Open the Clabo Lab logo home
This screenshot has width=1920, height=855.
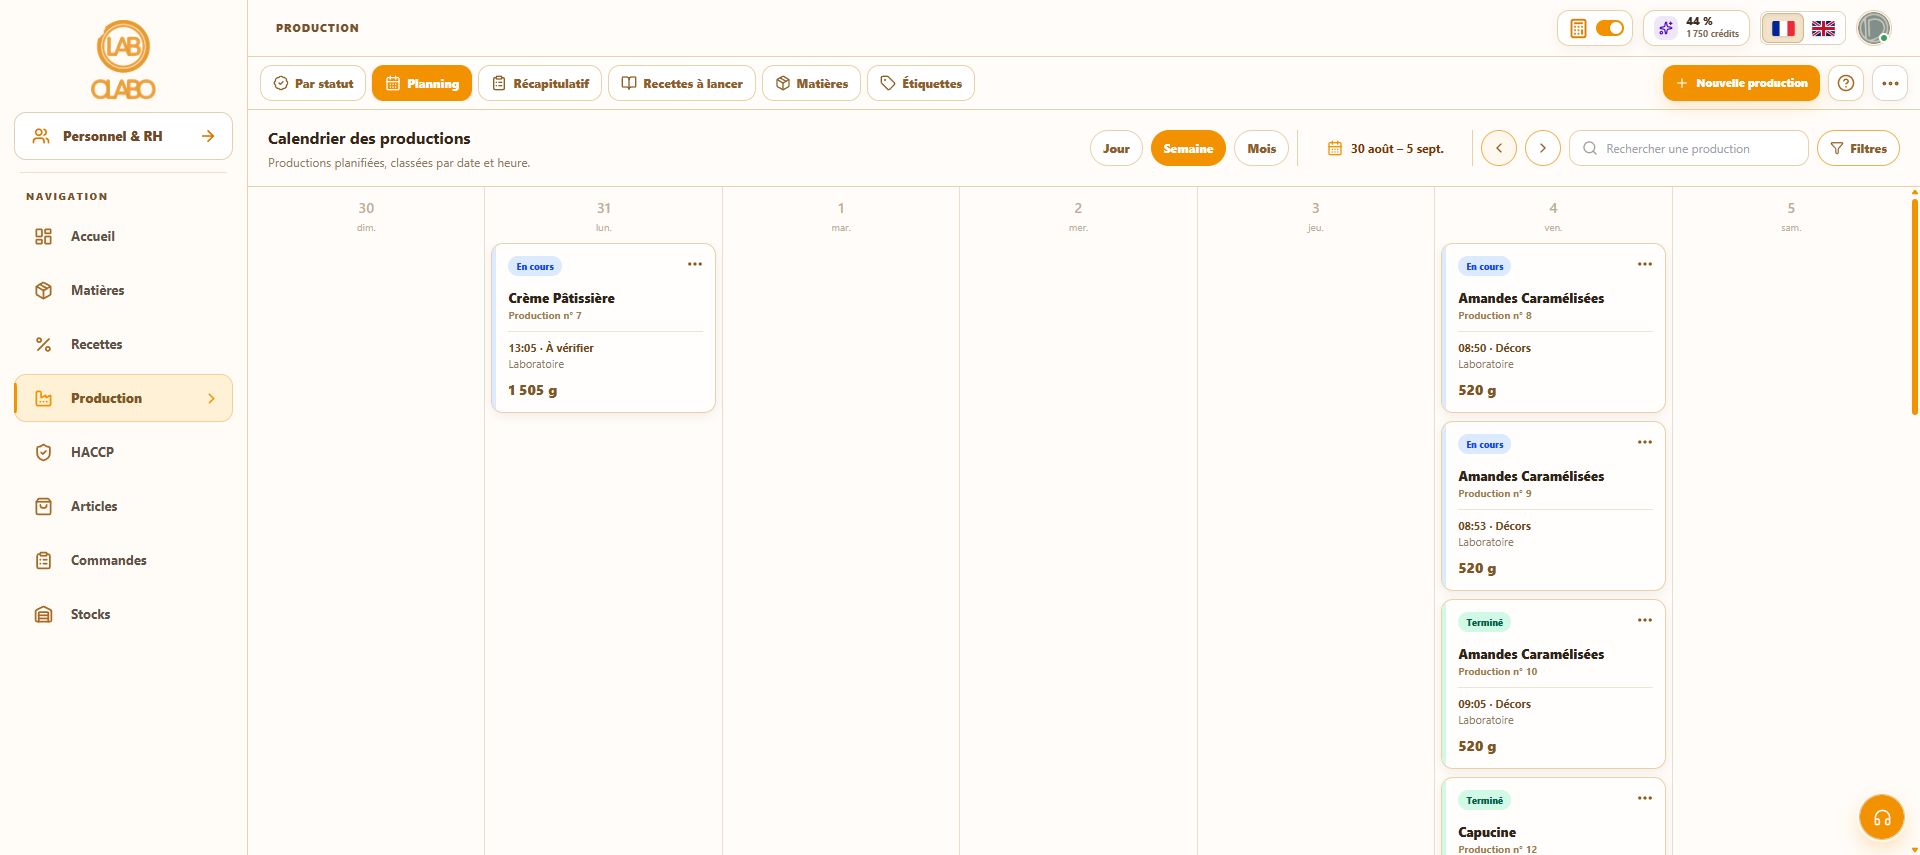[123, 61]
